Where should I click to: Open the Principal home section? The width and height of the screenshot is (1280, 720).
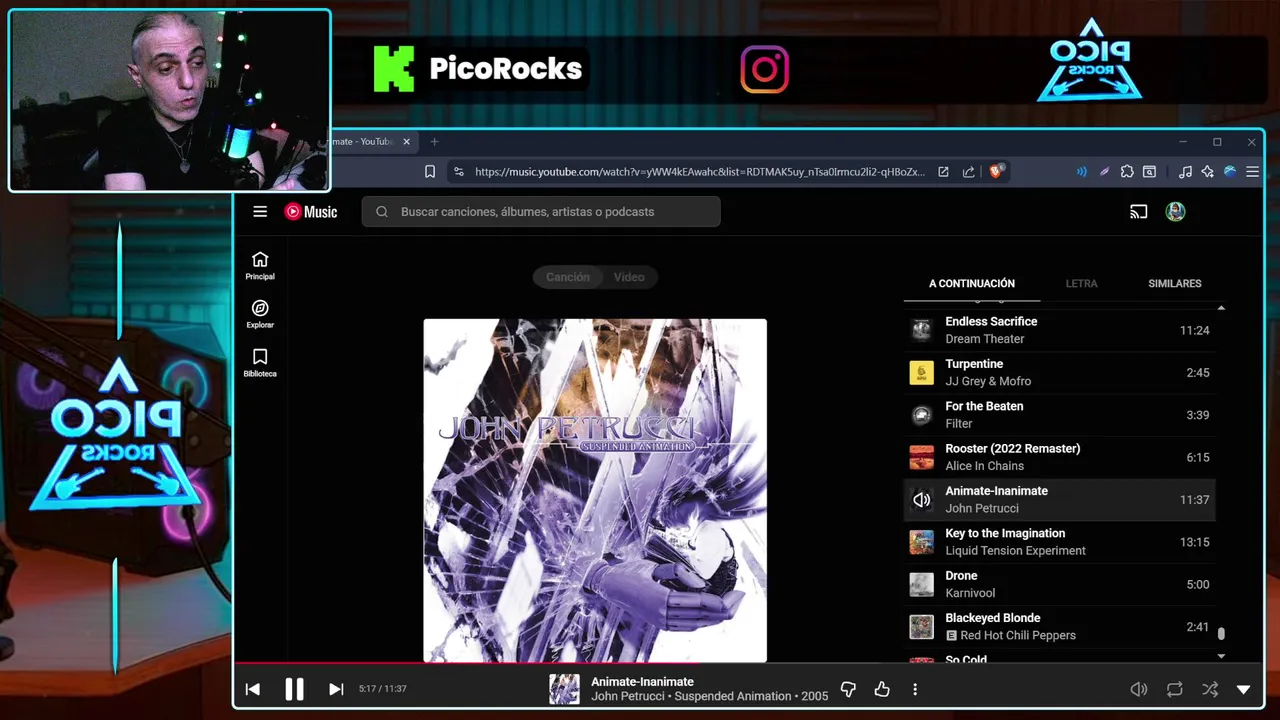pos(260,266)
